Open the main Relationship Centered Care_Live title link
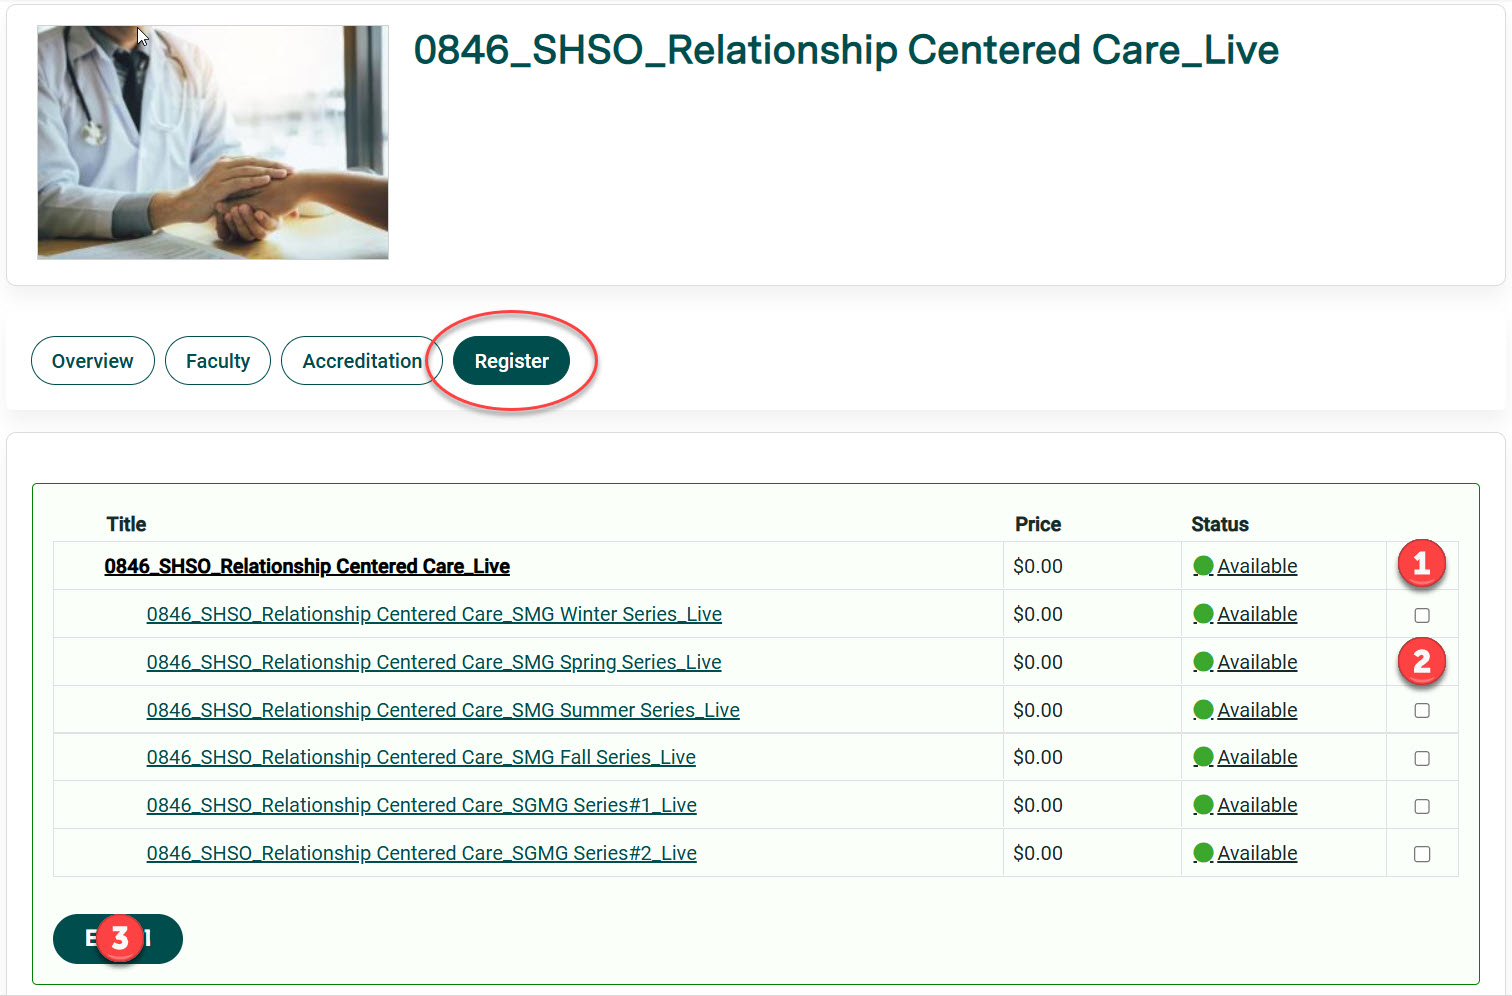 pyautogui.click(x=307, y=567)
